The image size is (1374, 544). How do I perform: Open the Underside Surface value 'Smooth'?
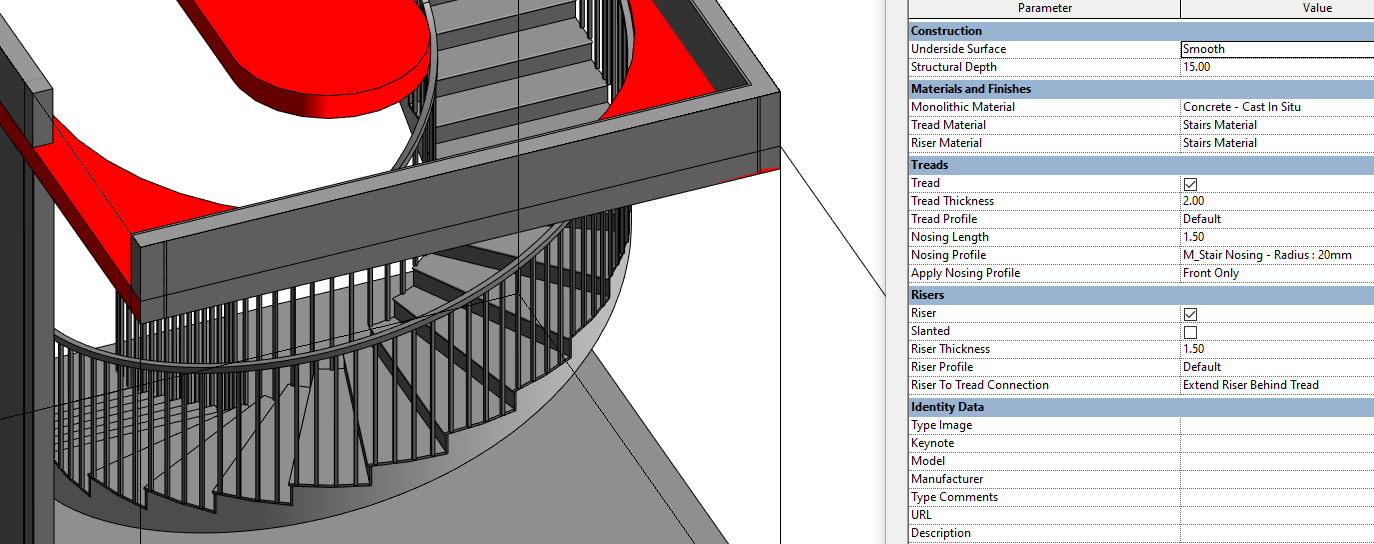(x=1277, y=49)
